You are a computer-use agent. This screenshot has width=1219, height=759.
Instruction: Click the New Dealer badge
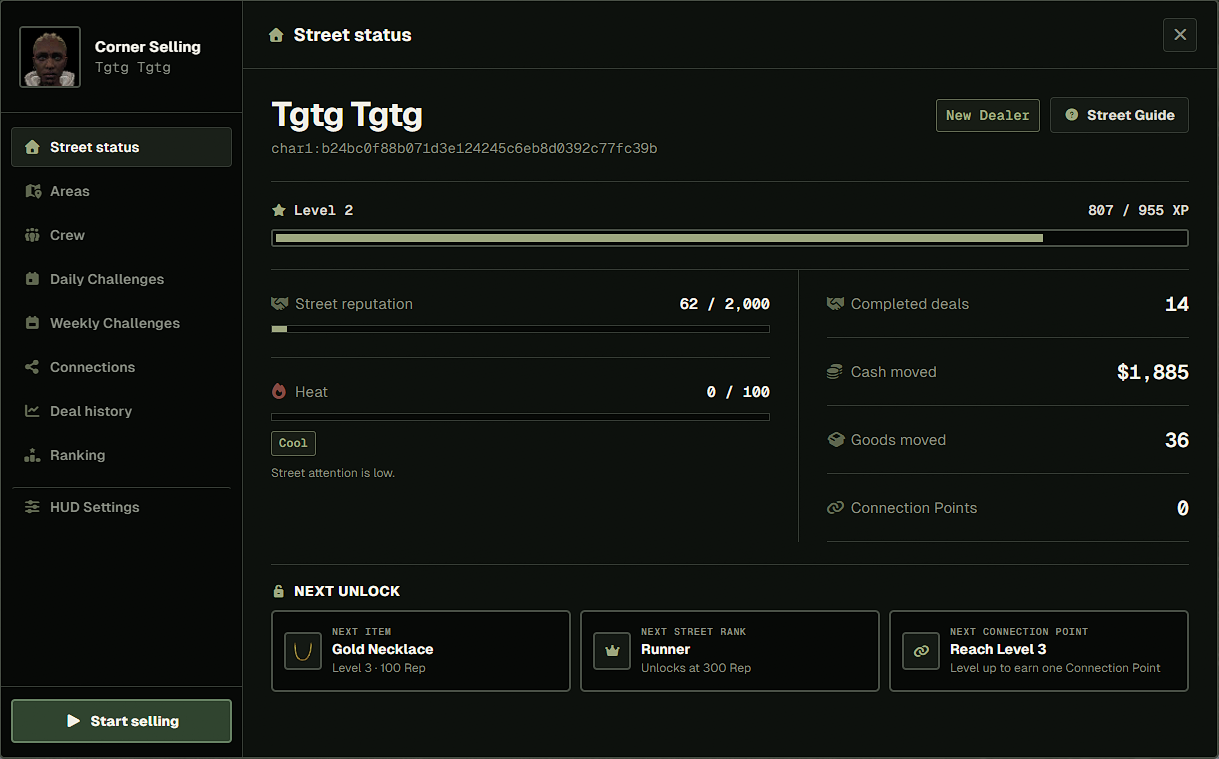coord(988,115)
